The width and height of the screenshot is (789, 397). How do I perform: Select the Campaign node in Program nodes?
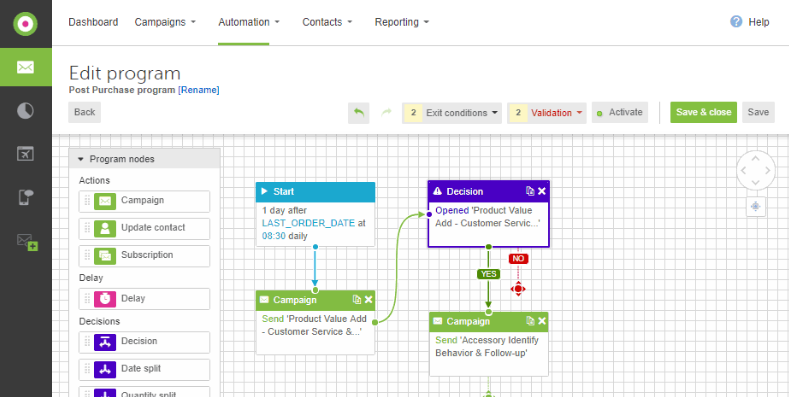144,201
